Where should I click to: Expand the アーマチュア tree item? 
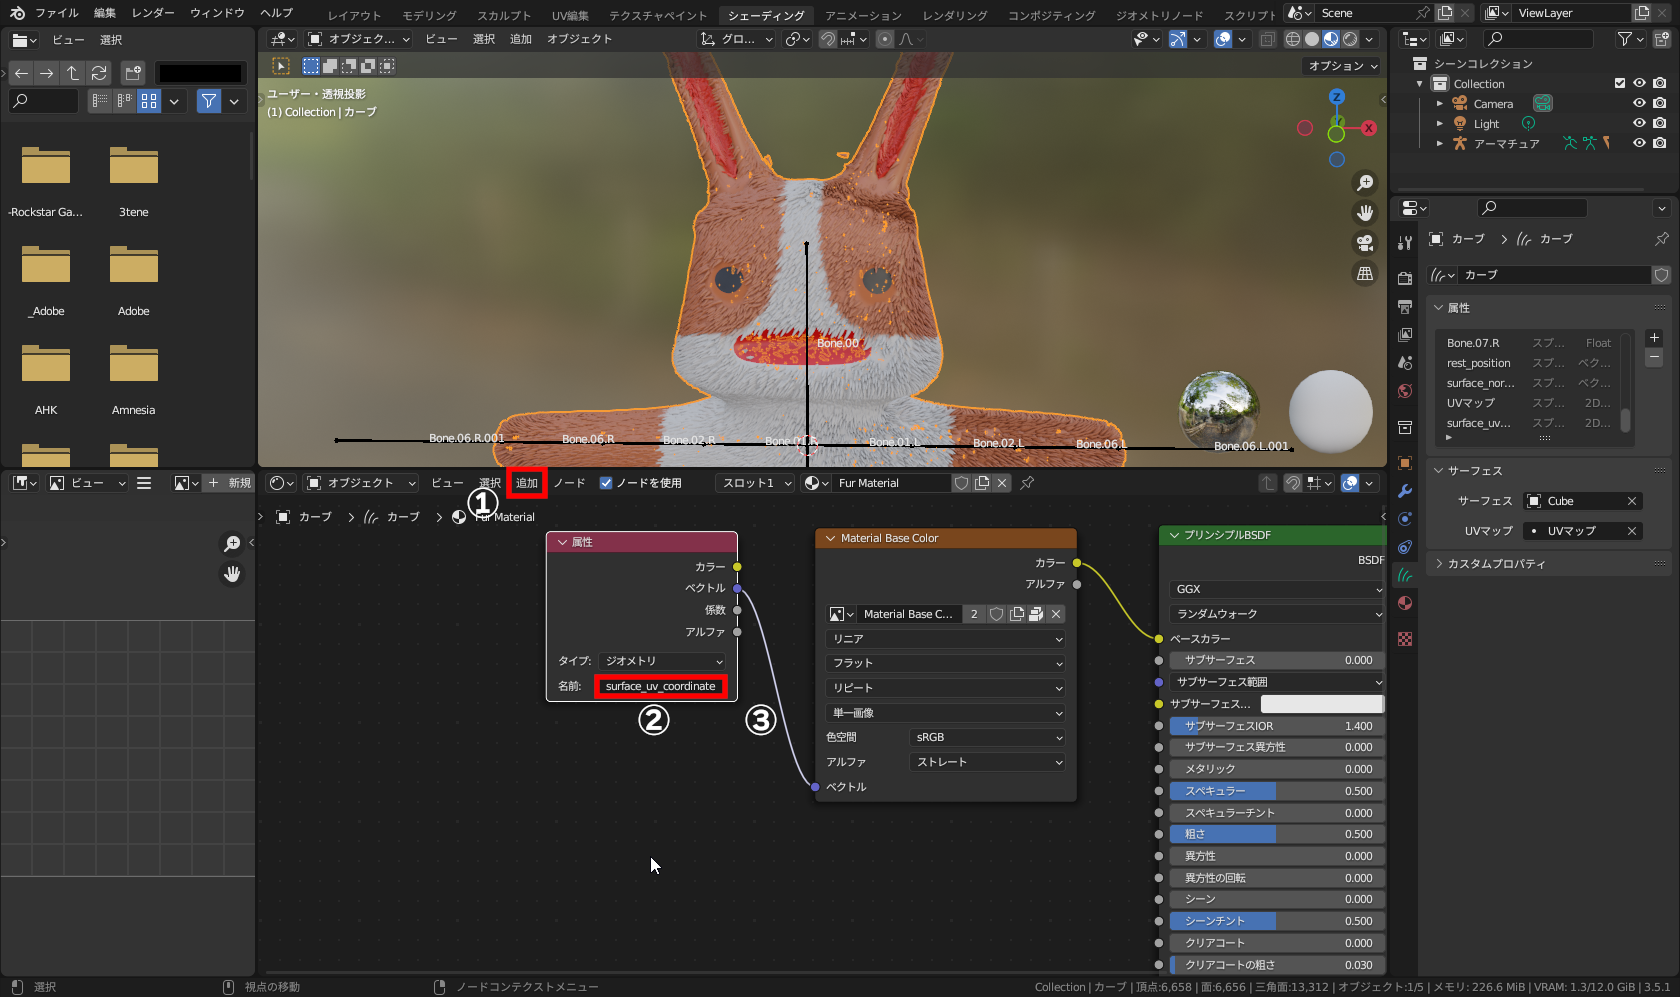tap(1440, 143)
